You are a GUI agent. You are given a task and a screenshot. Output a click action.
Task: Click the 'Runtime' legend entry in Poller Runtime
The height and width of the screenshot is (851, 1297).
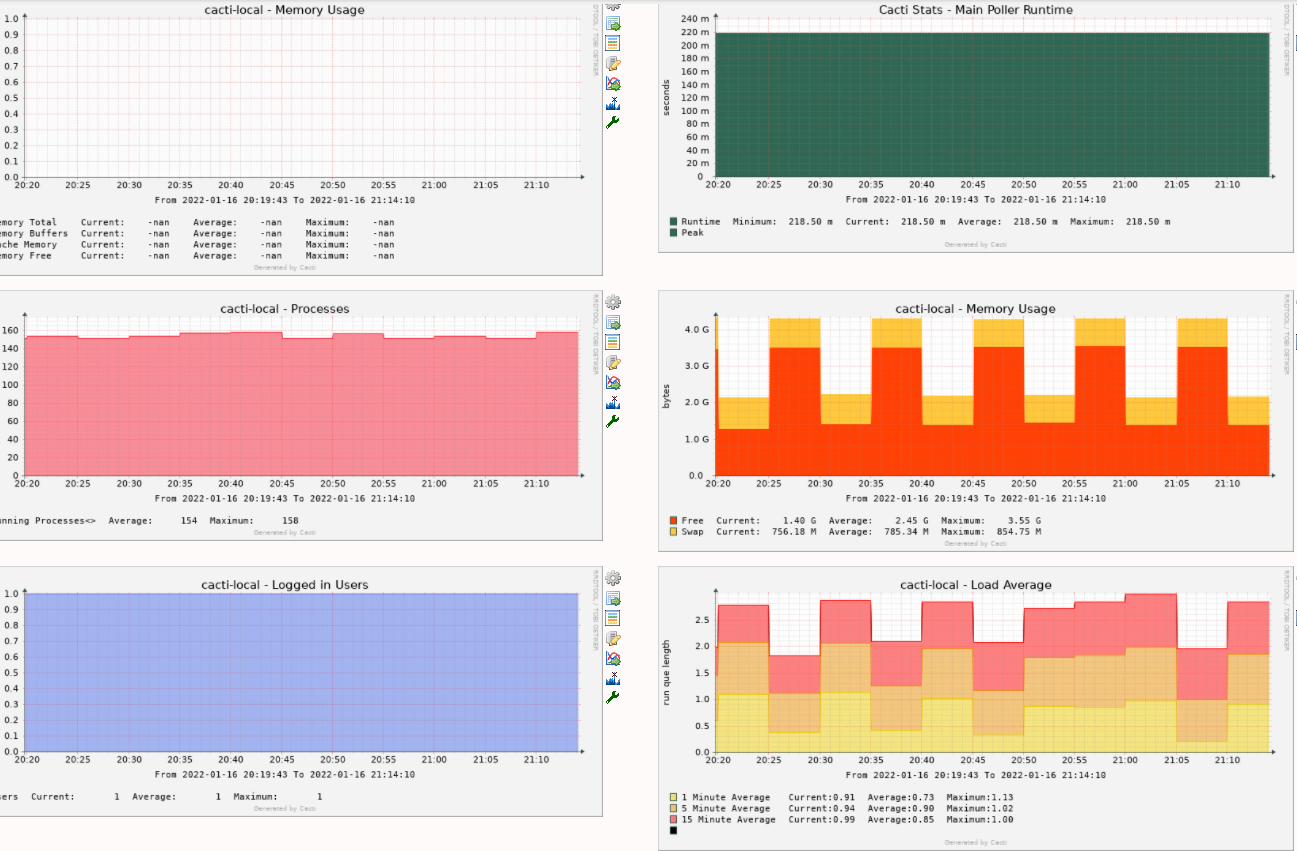695,222
